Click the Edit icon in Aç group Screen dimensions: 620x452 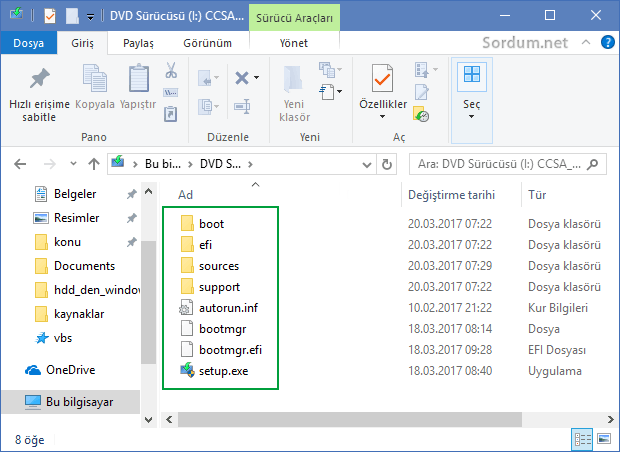pyautogui.click(x=422, y=92)
